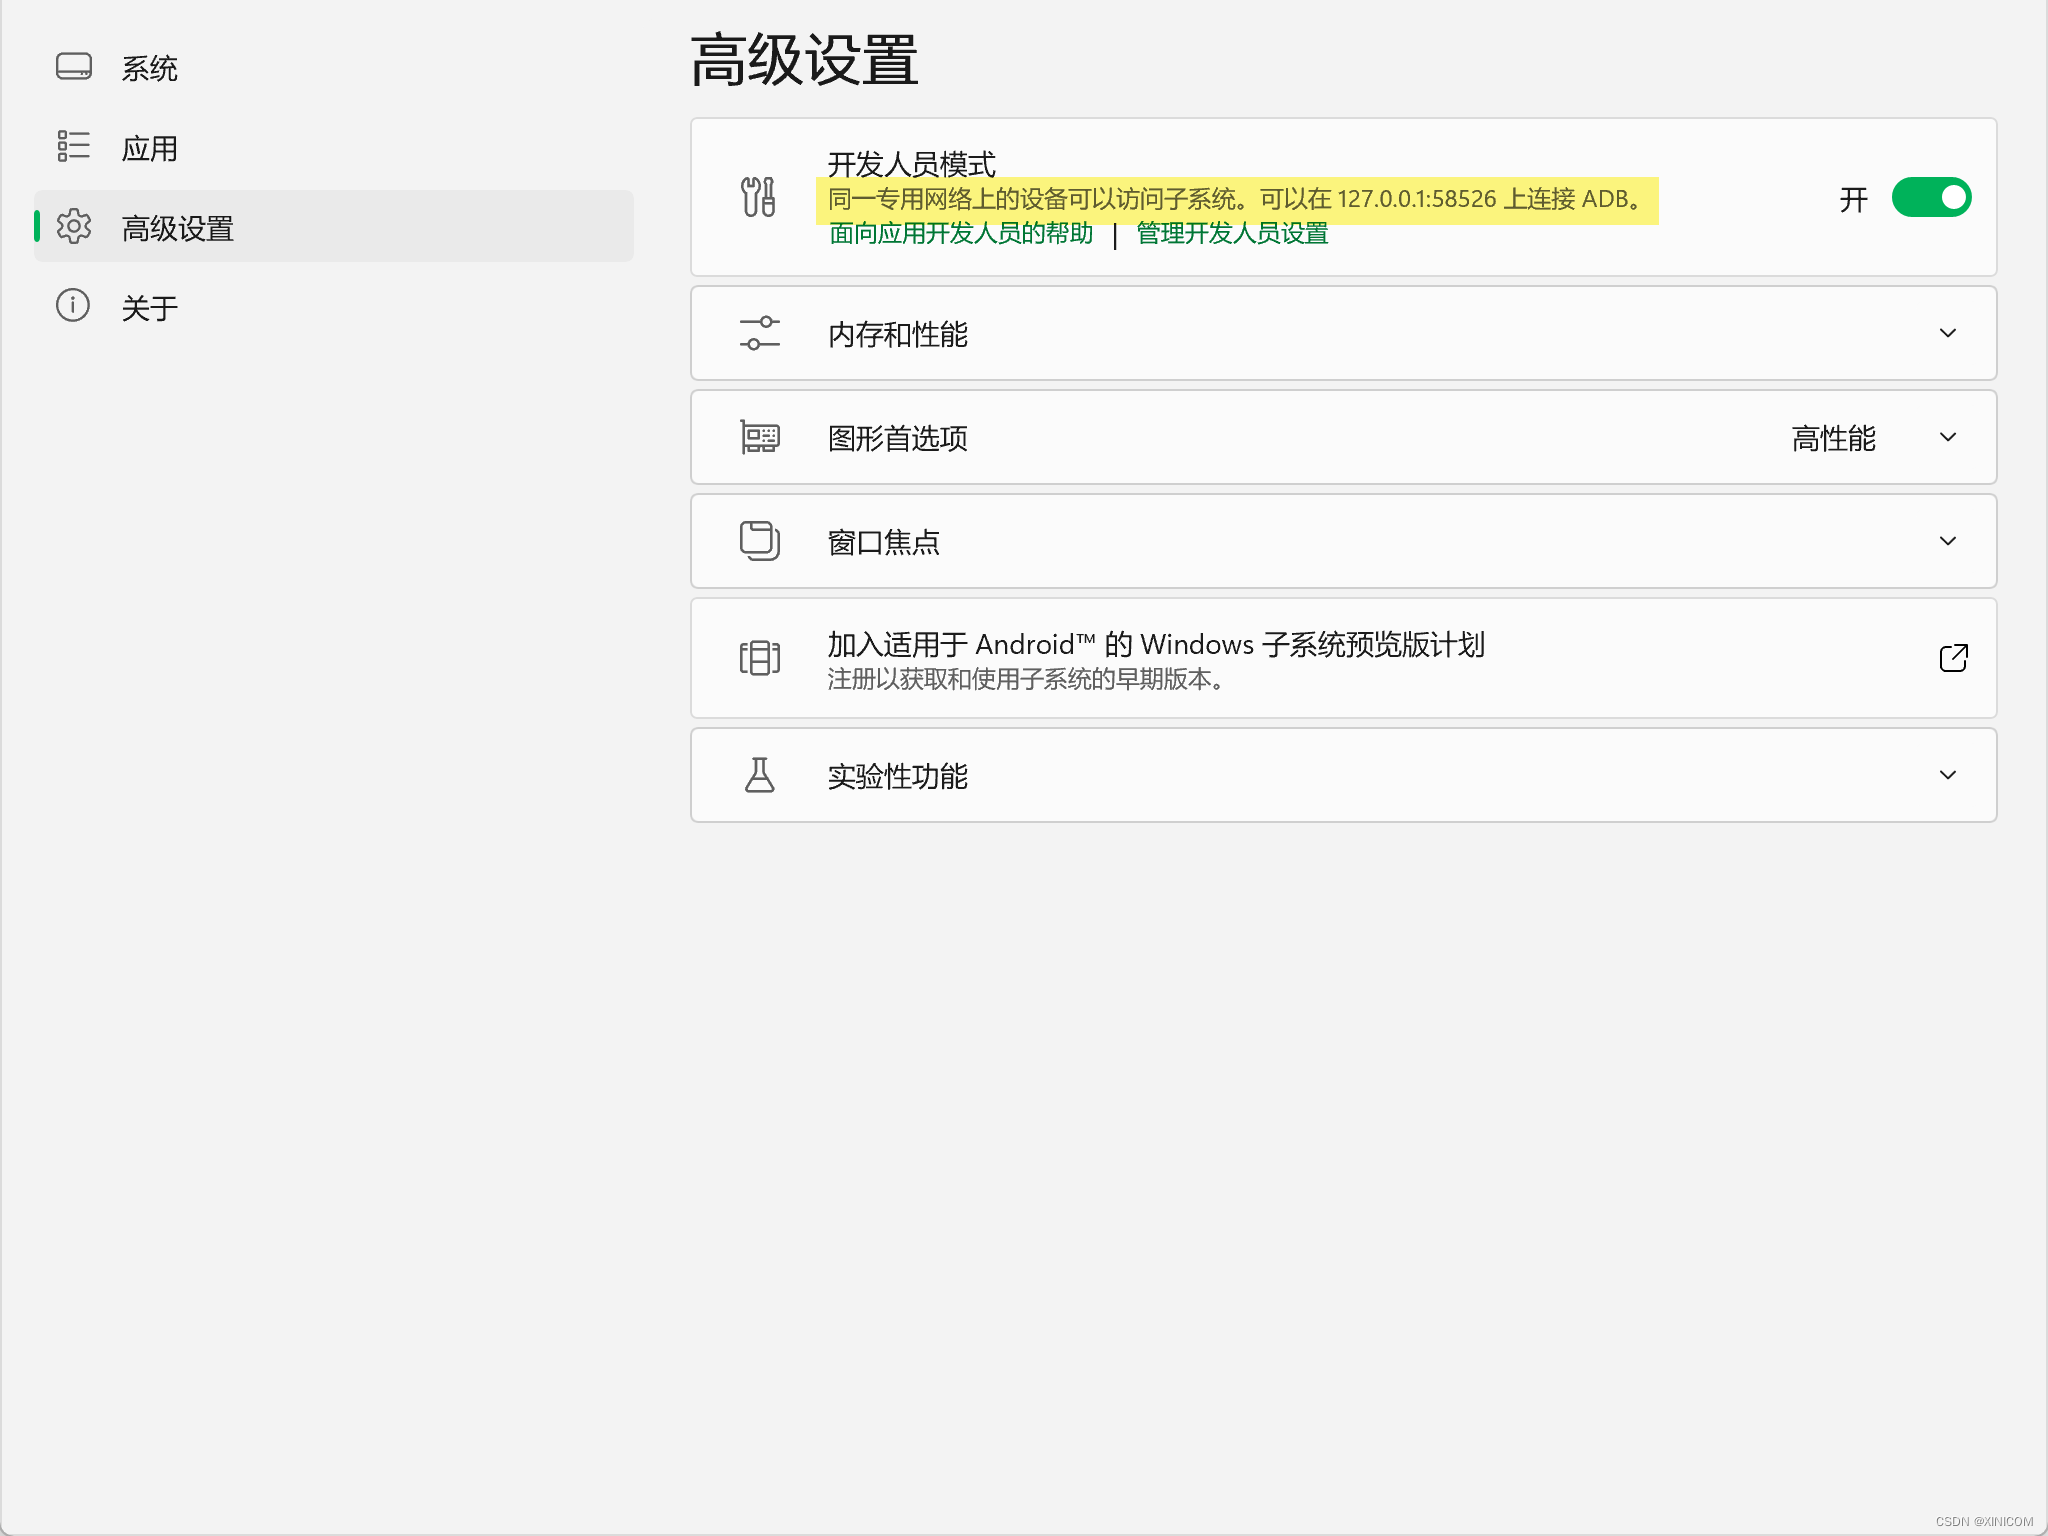Click 管理开发人员设置 link

tap(1232, 234)
